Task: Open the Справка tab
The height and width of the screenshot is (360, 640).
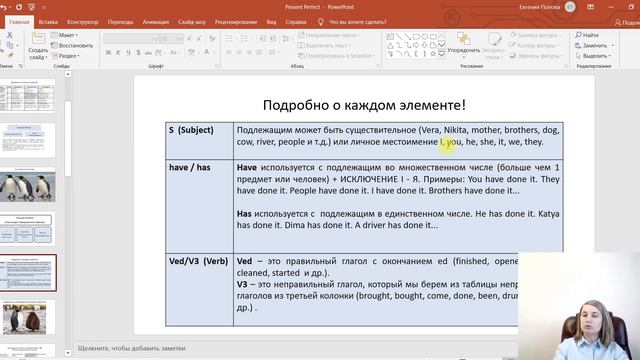Action: pyautogui.click(x=296, y=22)
